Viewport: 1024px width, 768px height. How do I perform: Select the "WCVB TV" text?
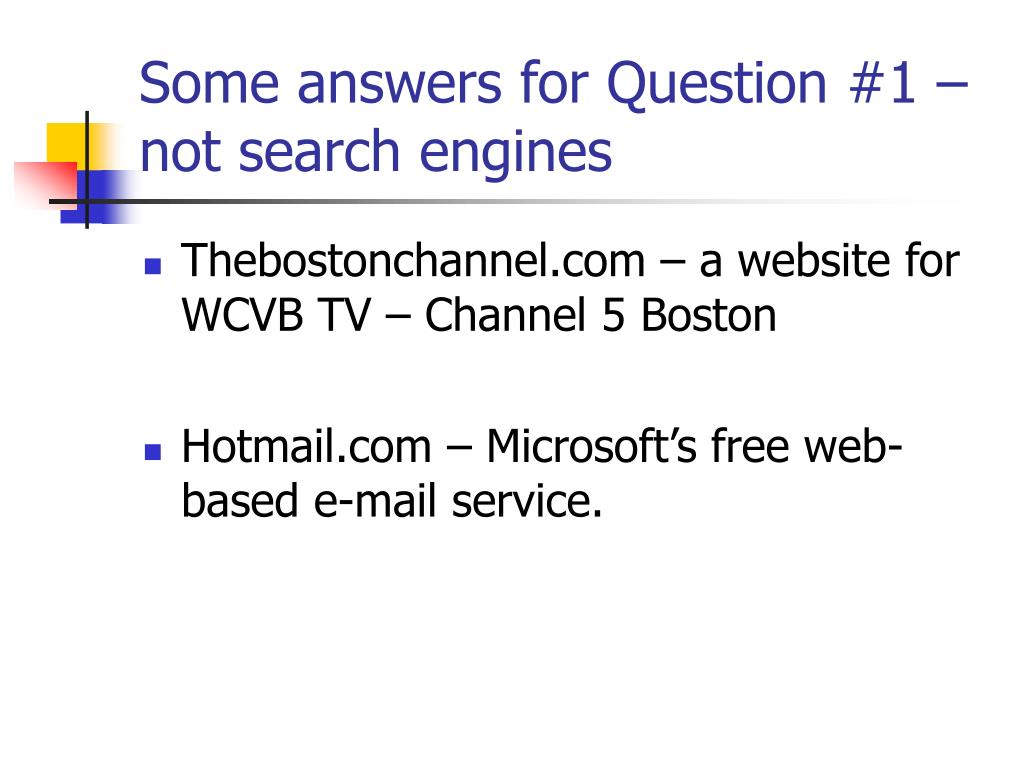[x=276, y=315]
